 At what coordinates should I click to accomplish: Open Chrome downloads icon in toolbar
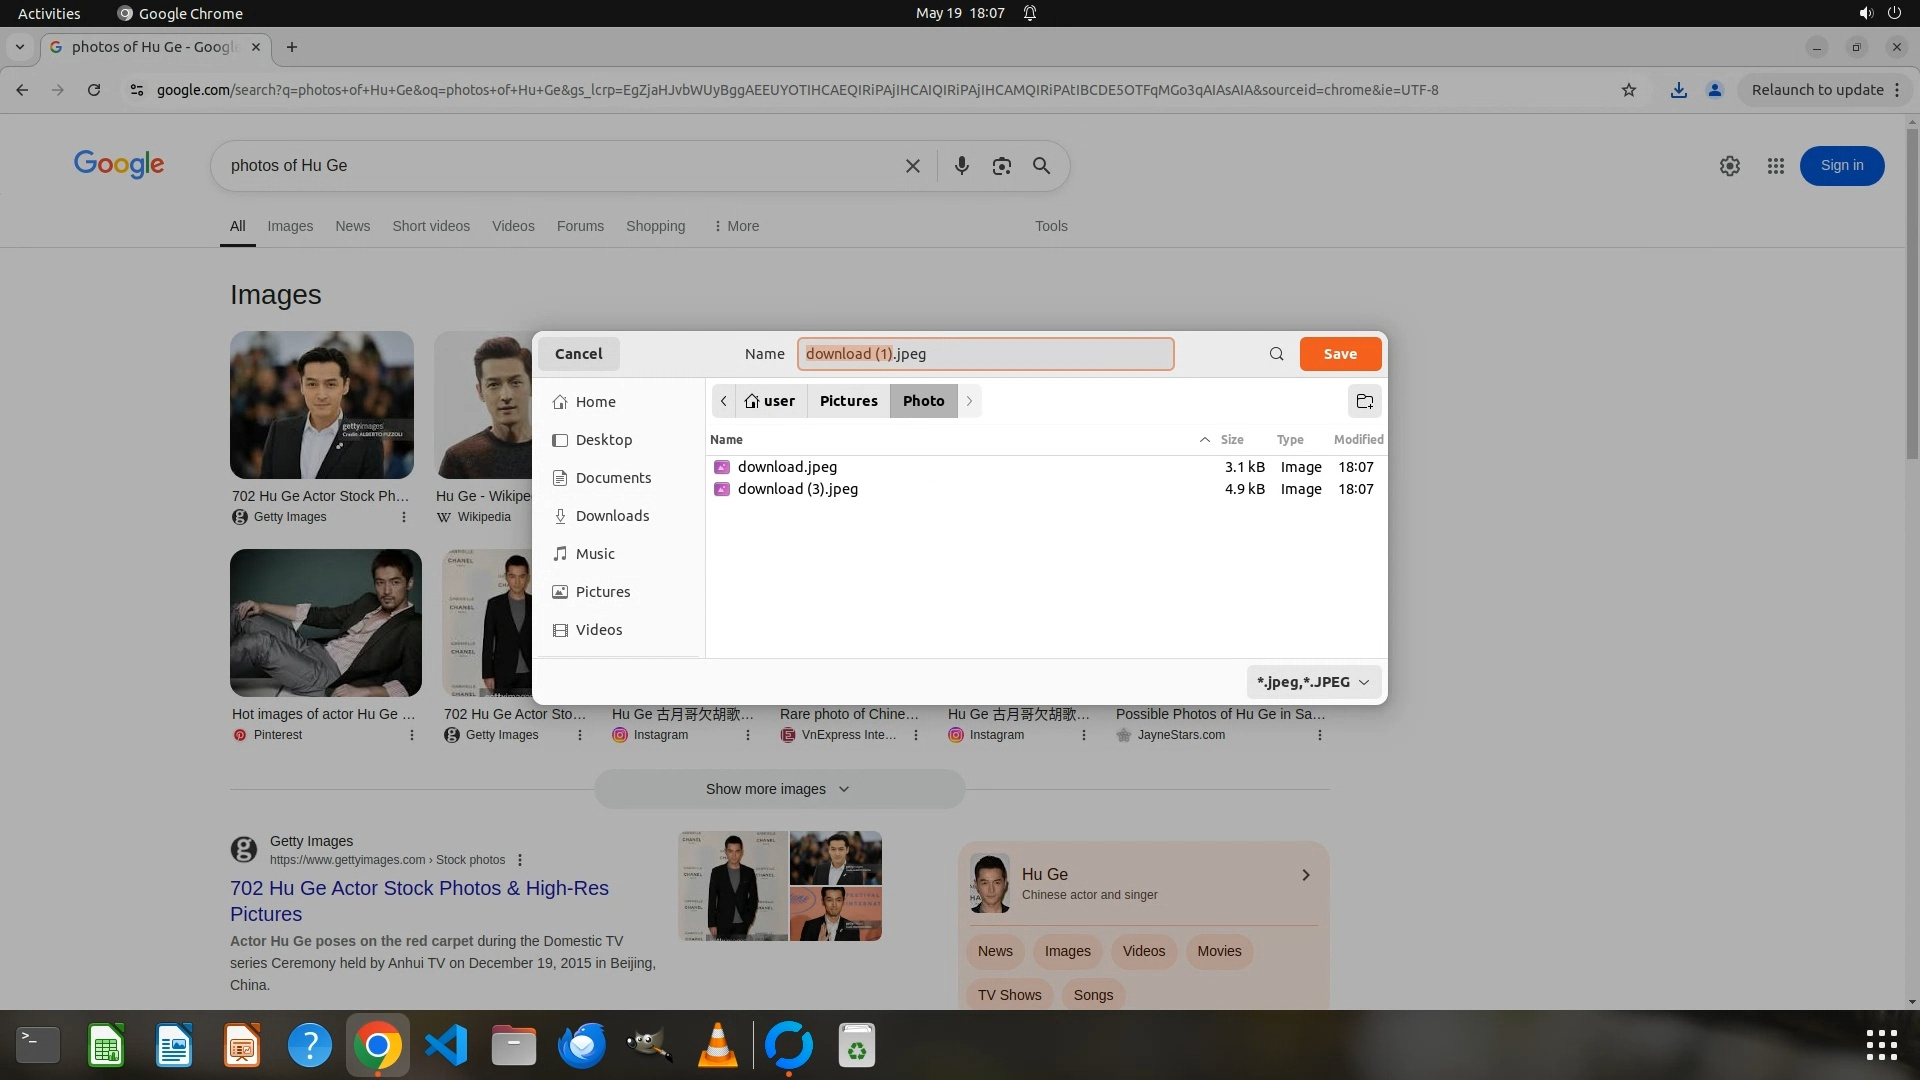click(1678, 90)
